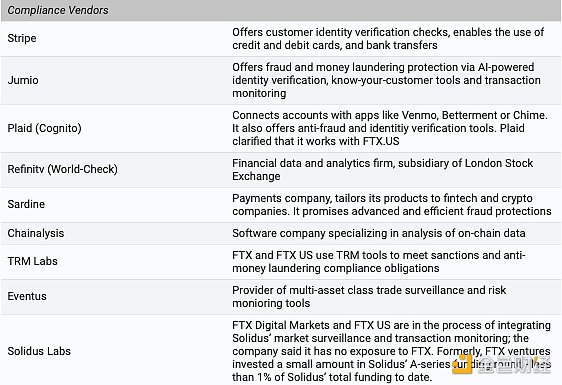Click the Jumio vendor cell
Image resolution: width=562 pixels, height=385 pixels.
click(23, 80)
